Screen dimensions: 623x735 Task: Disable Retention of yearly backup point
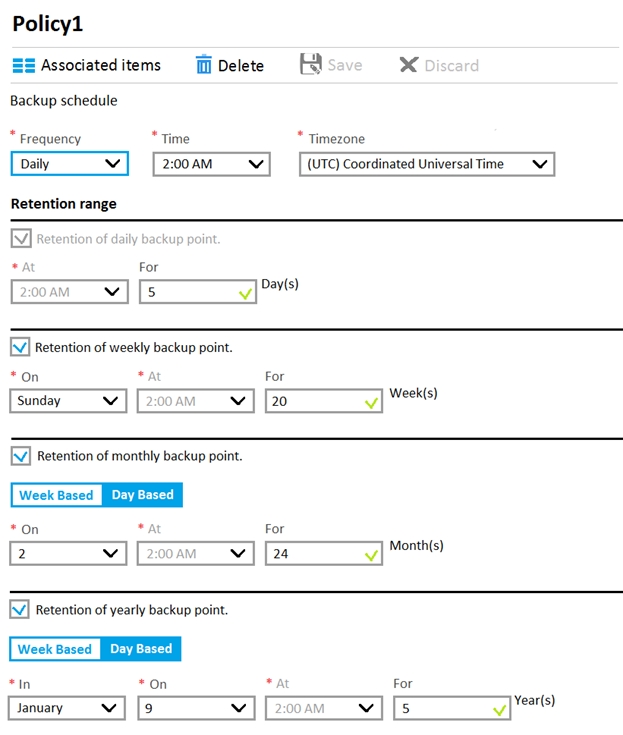(x=20, y=610)
